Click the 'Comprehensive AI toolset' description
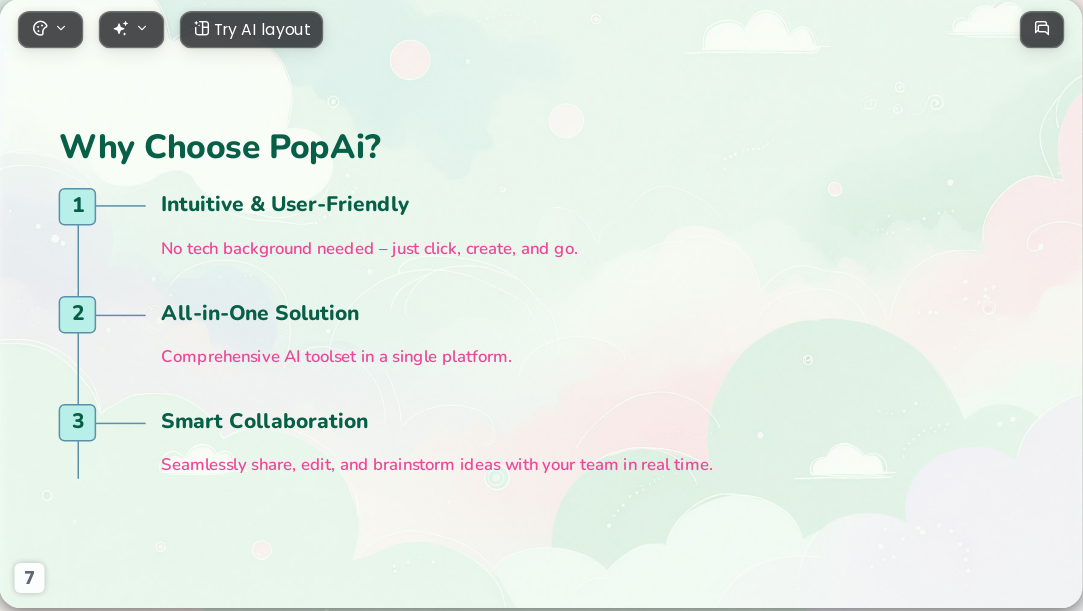This screenshot has width=1083, height=611. point(336,357)
